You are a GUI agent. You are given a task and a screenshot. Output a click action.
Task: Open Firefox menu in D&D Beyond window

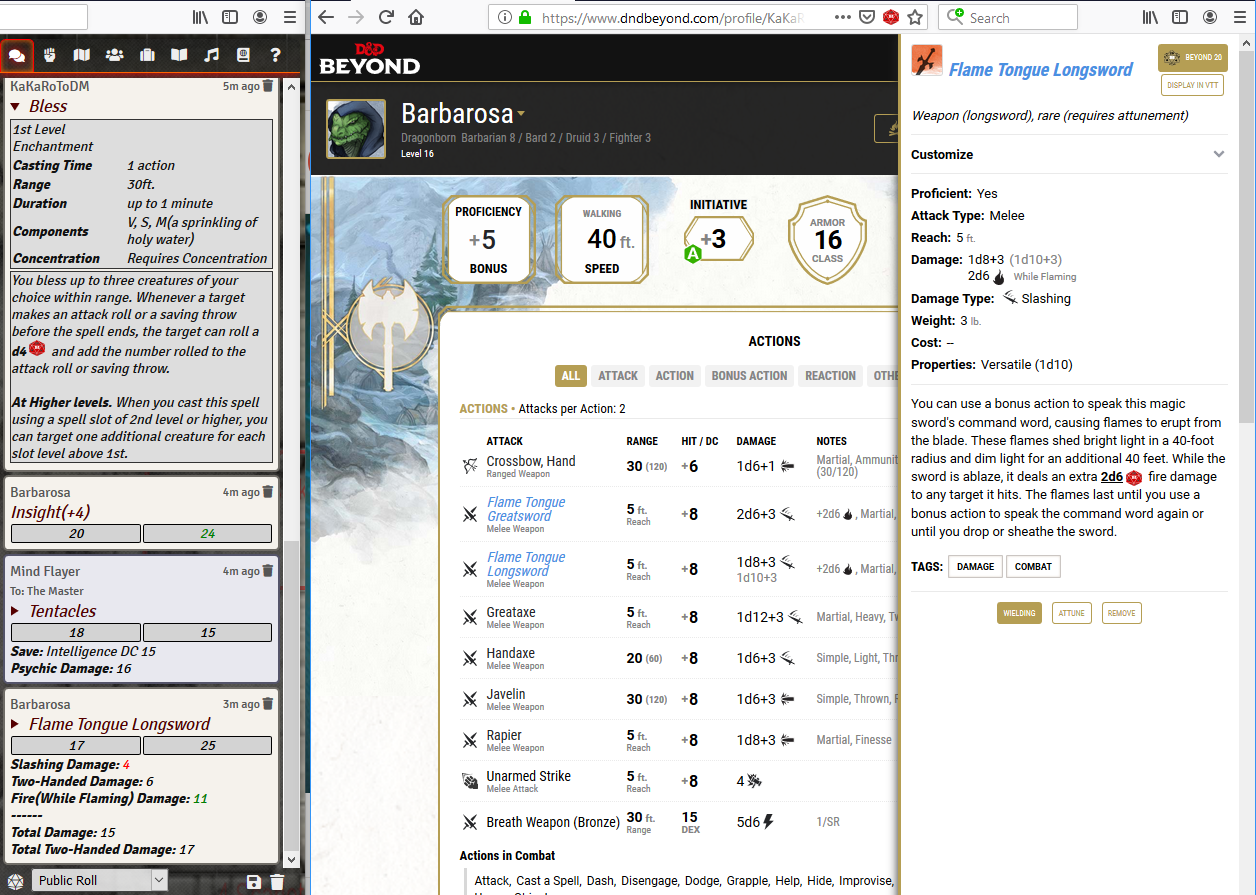click(1240, 17)
